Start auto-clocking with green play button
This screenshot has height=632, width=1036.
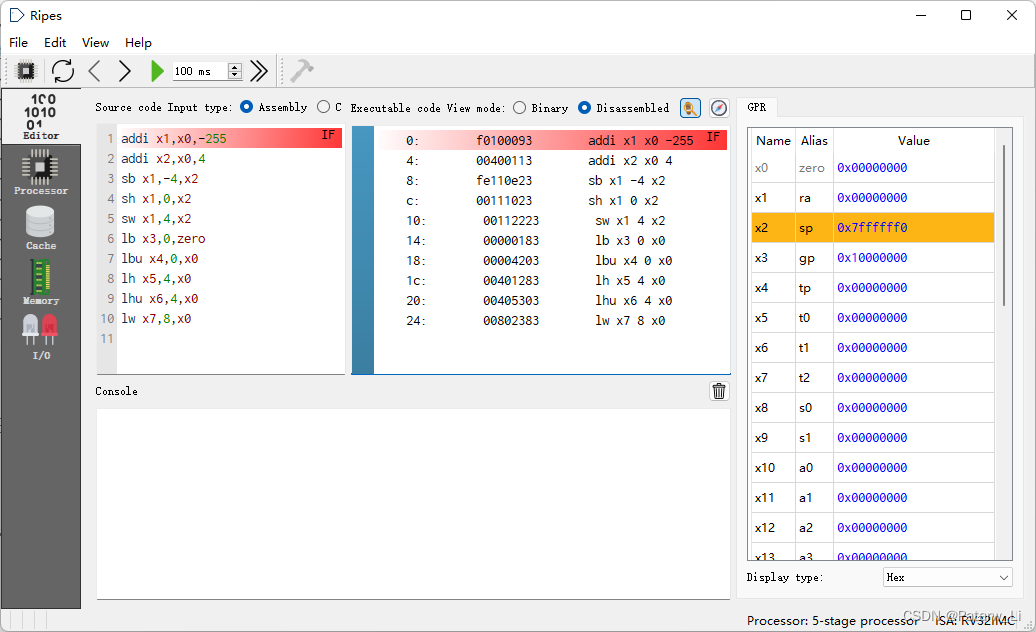157,71
